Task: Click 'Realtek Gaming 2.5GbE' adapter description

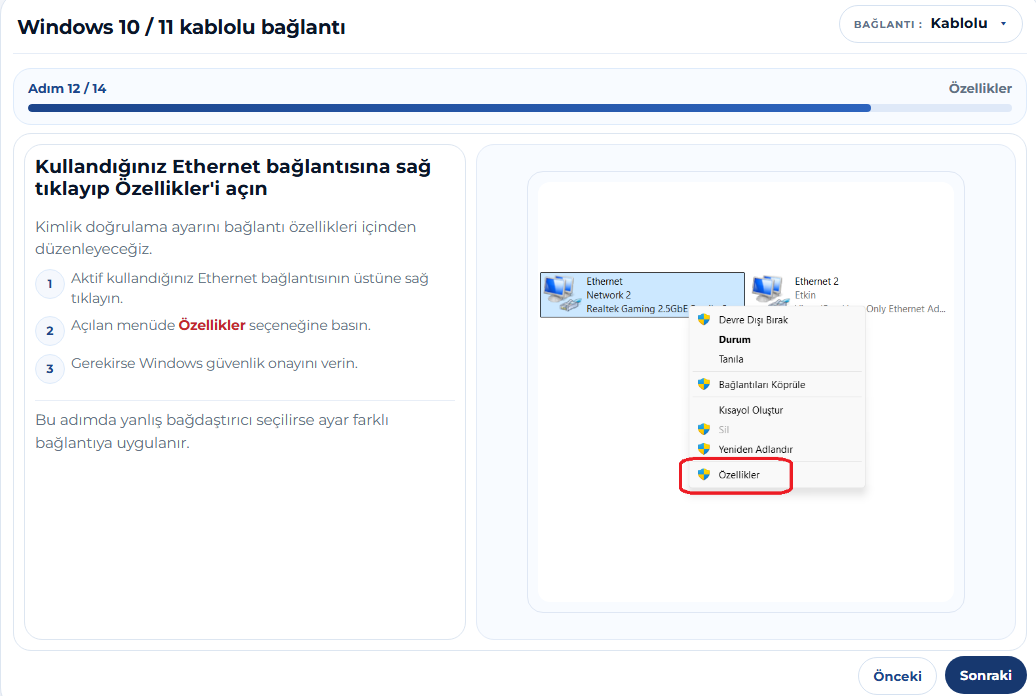Action: click(637, 309)
